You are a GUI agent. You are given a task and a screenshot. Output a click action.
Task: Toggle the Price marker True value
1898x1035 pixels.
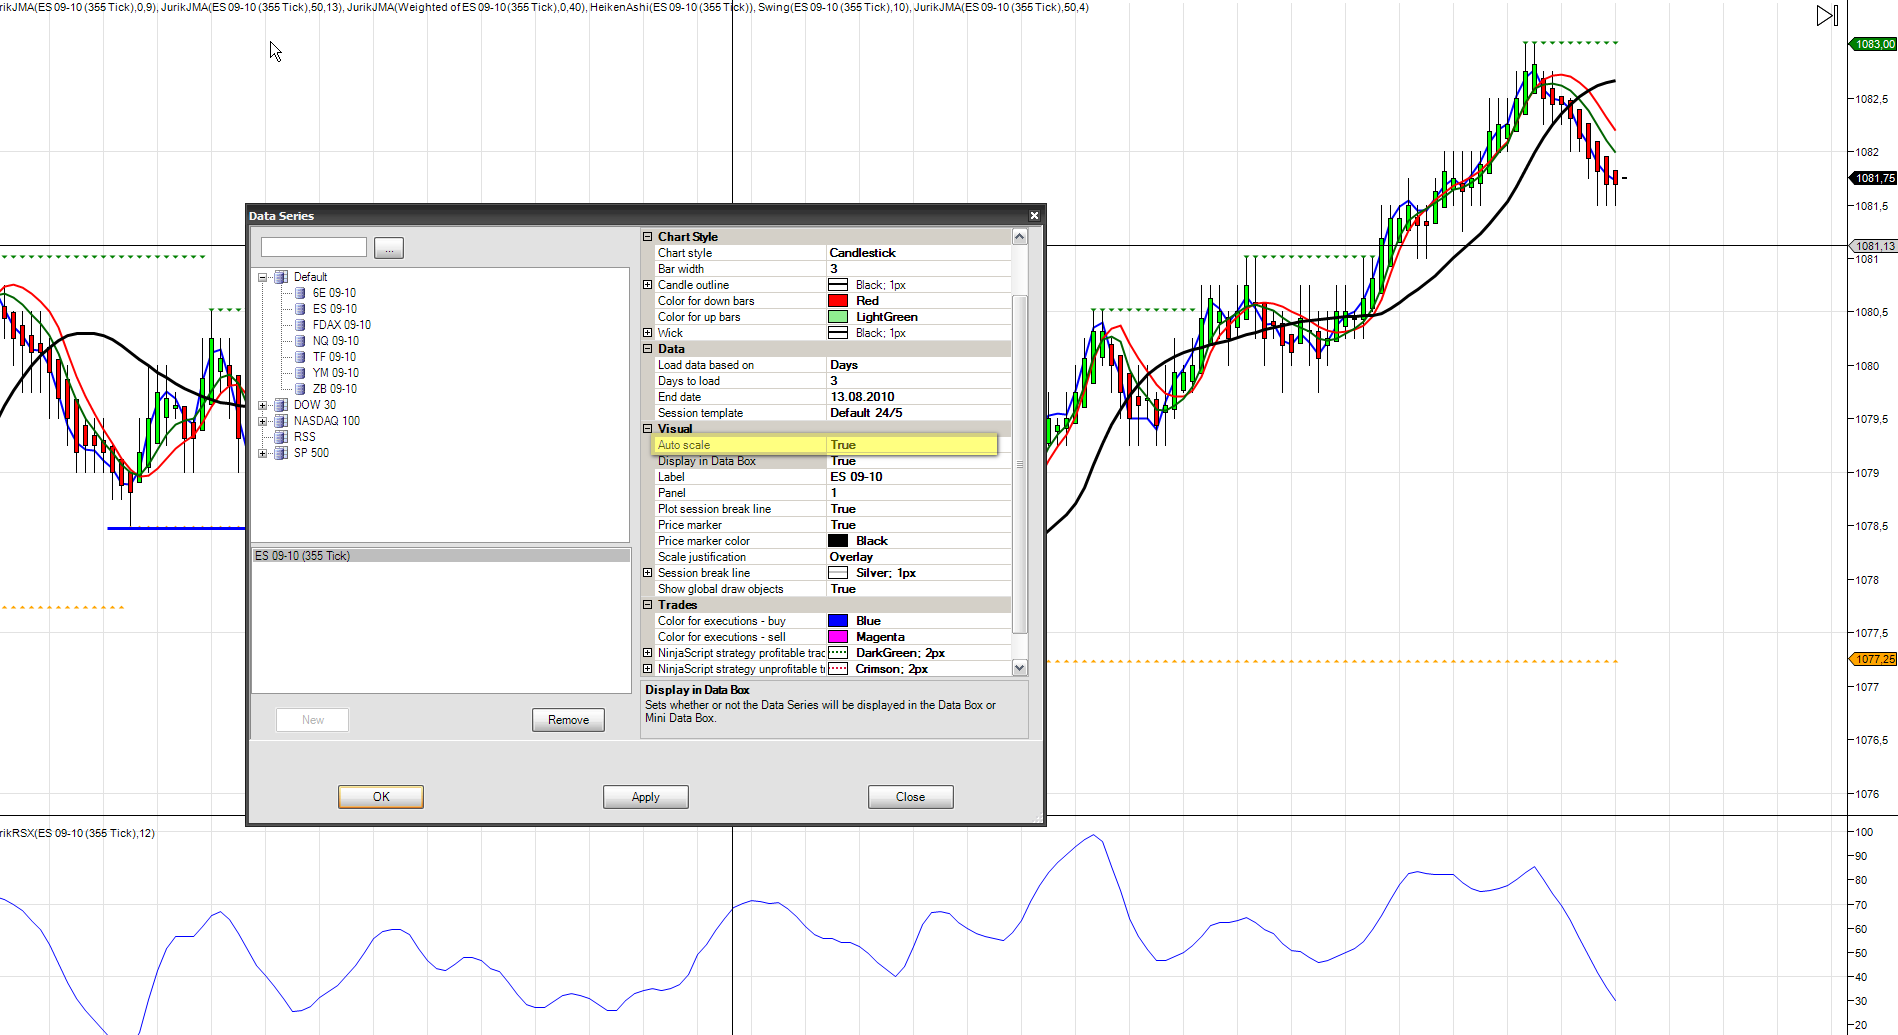click(x=843, y=525)
